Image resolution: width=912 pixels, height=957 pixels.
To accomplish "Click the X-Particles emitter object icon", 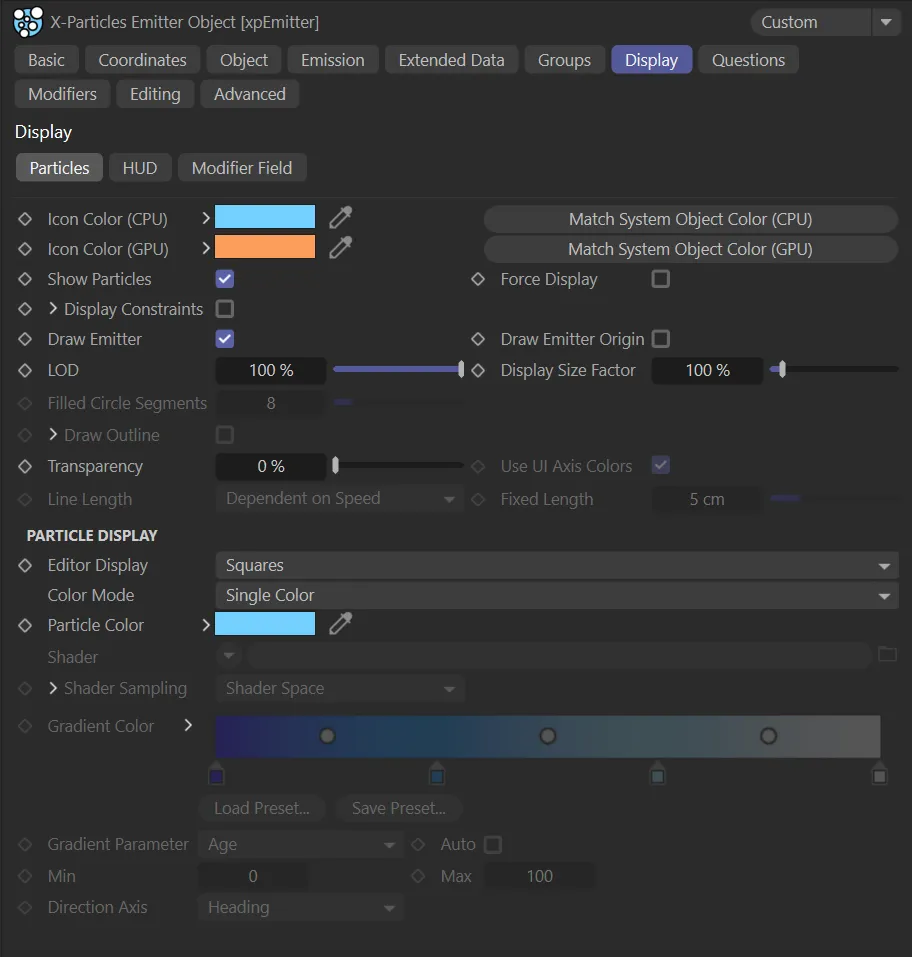I will tap(28, 21).
